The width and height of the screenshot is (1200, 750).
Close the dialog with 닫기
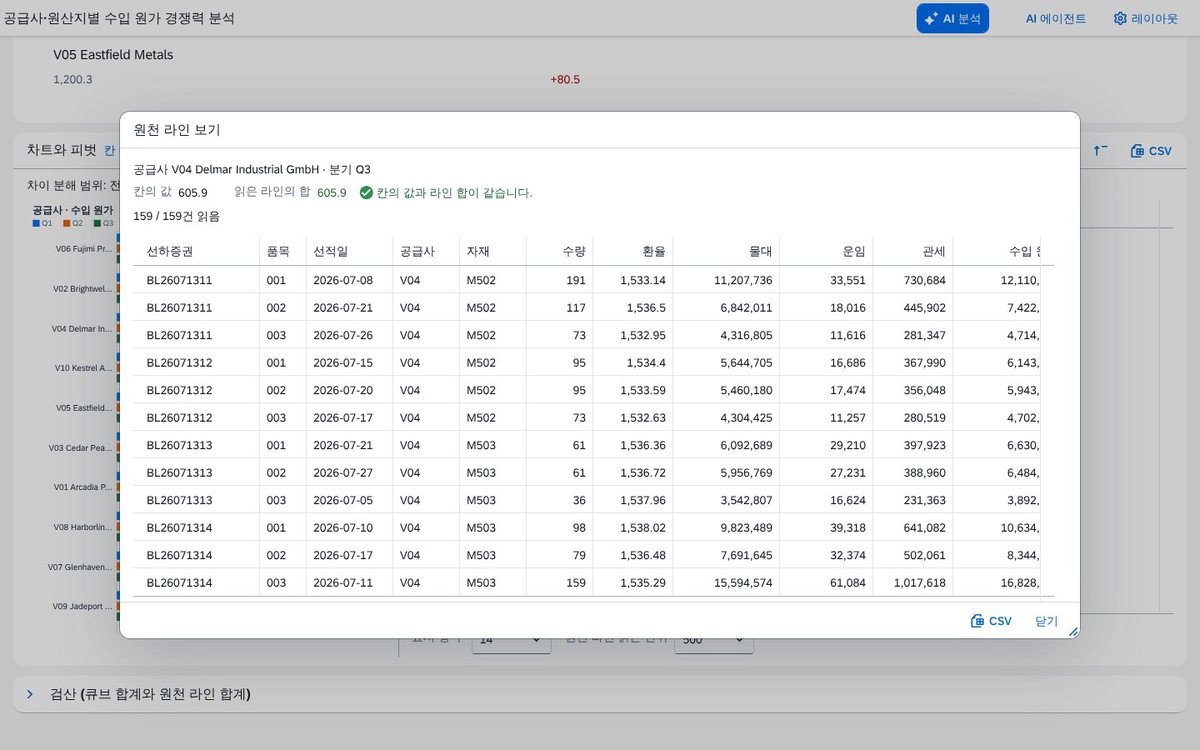(1046, 621)
